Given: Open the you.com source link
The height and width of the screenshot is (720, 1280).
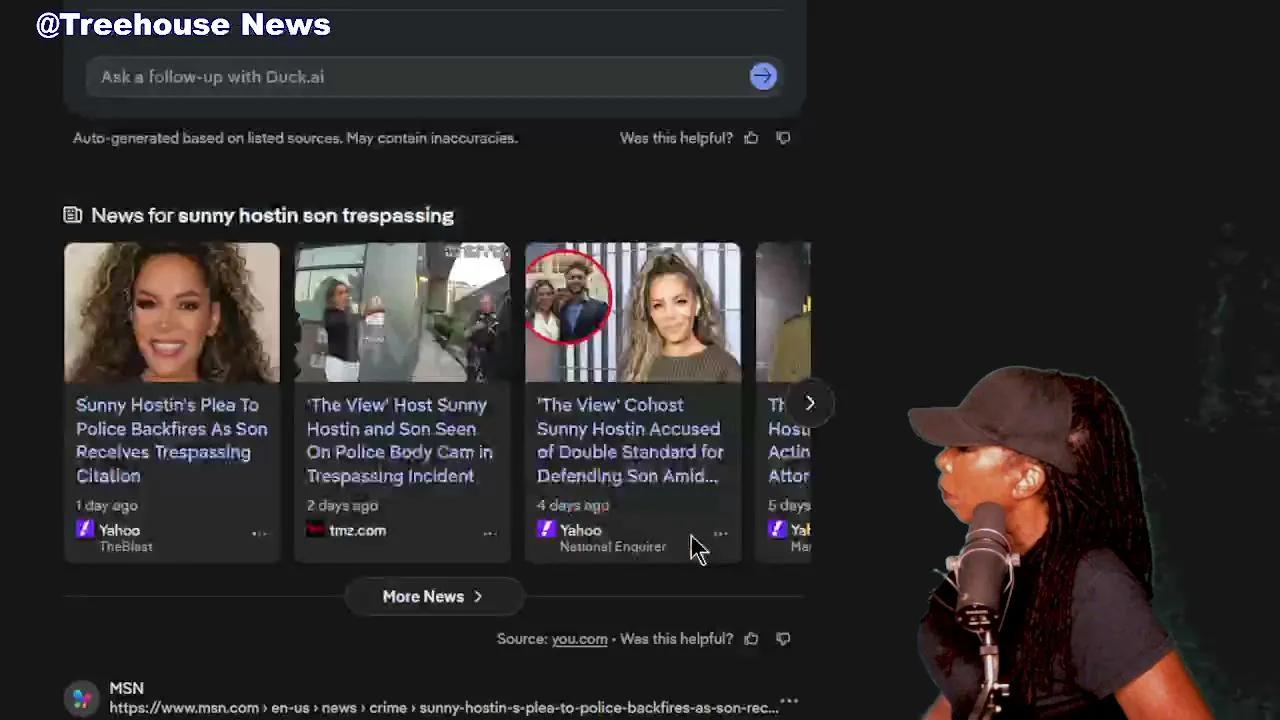Looking at the screenshot, I should point(579,639).
